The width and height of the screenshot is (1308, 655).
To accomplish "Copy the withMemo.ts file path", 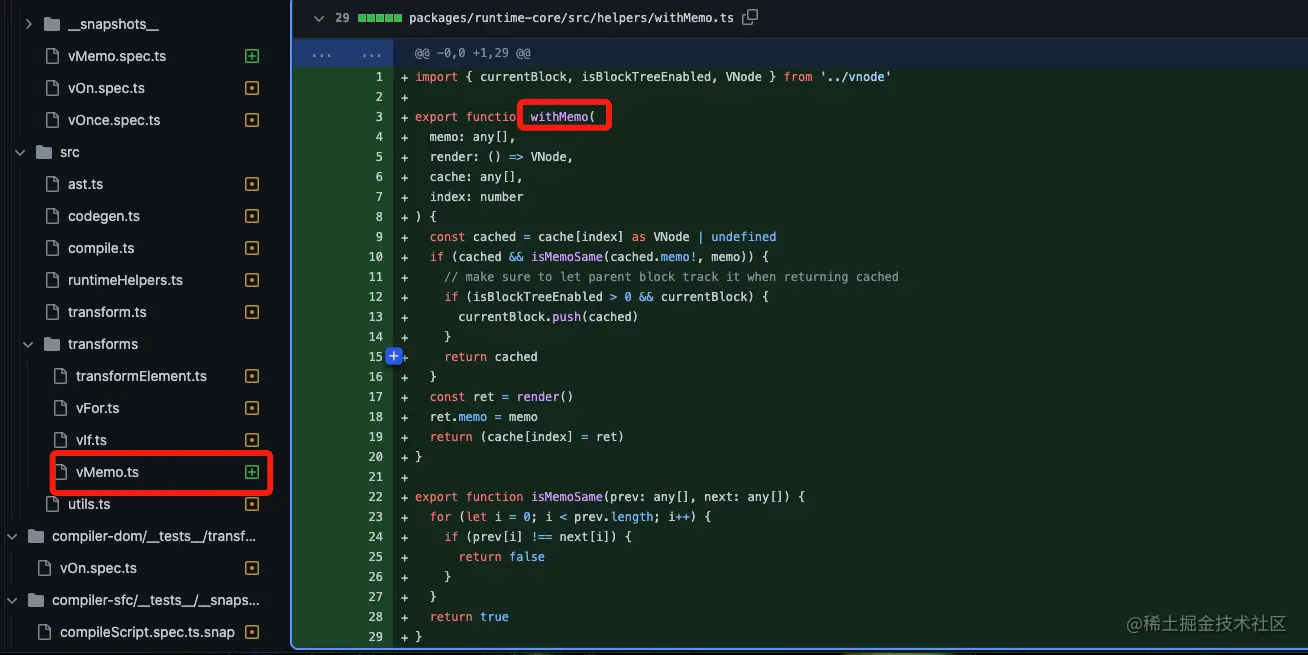I will [x=748, y=17].
